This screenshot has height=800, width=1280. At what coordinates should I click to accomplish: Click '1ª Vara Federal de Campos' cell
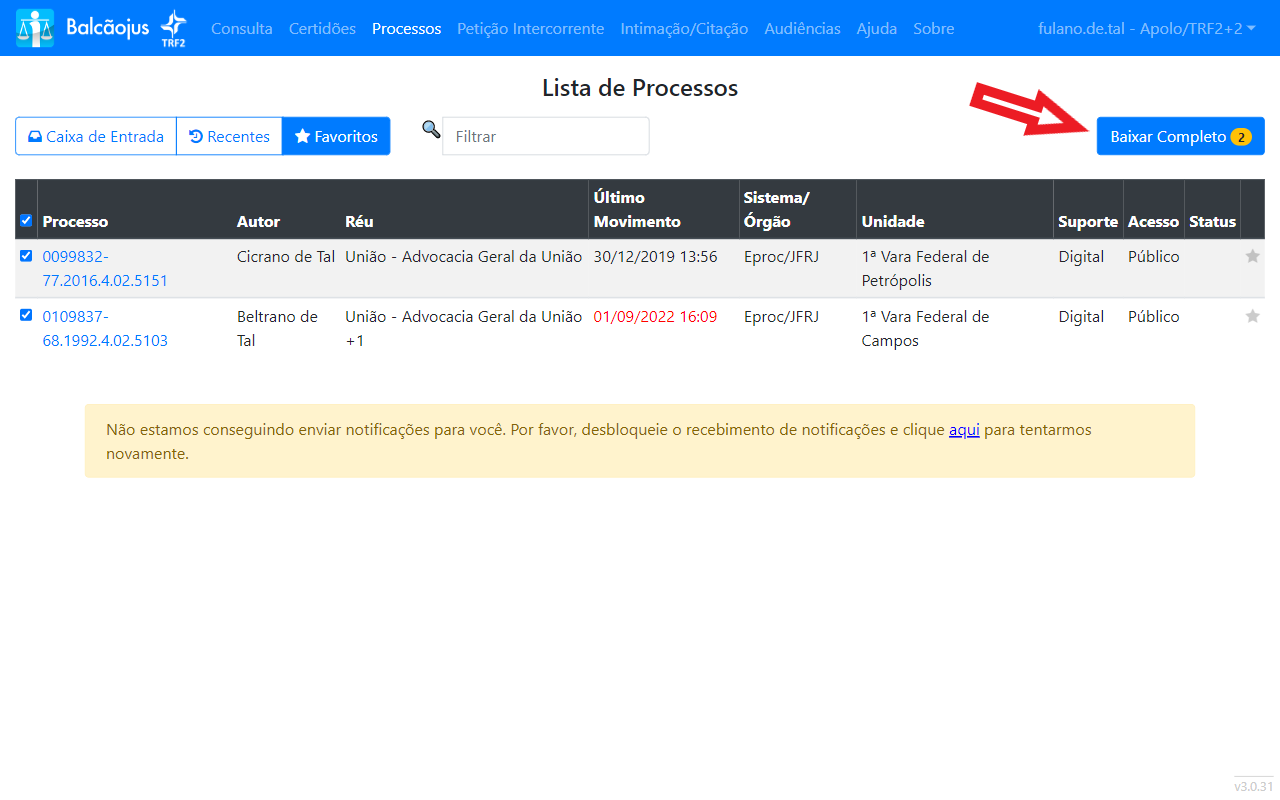coord(925,329)
